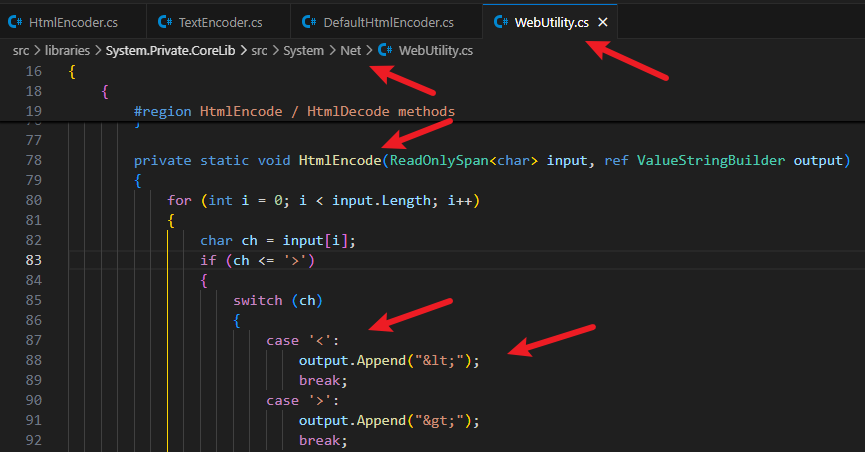Click the C# icon on HtmlEncoder.cs tab
The height and width of the screenshot is (452, 865).
click(15, 22)
